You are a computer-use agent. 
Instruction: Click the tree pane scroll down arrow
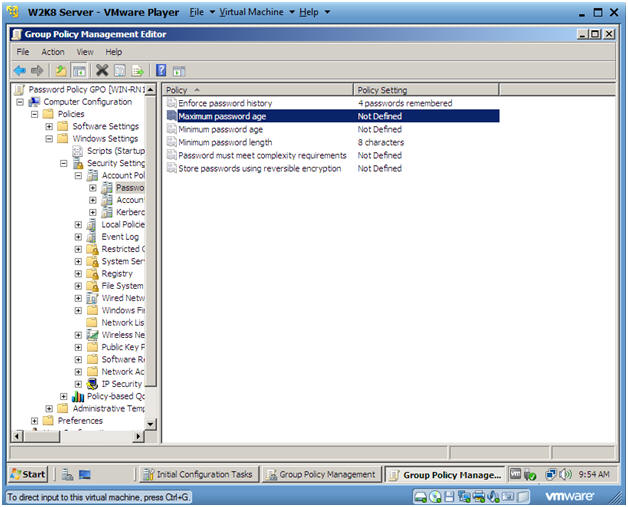150,424
